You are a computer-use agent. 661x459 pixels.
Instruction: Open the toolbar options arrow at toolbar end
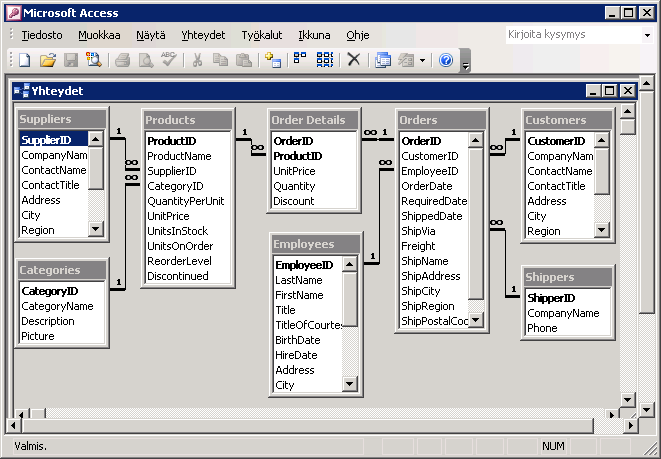465,61
